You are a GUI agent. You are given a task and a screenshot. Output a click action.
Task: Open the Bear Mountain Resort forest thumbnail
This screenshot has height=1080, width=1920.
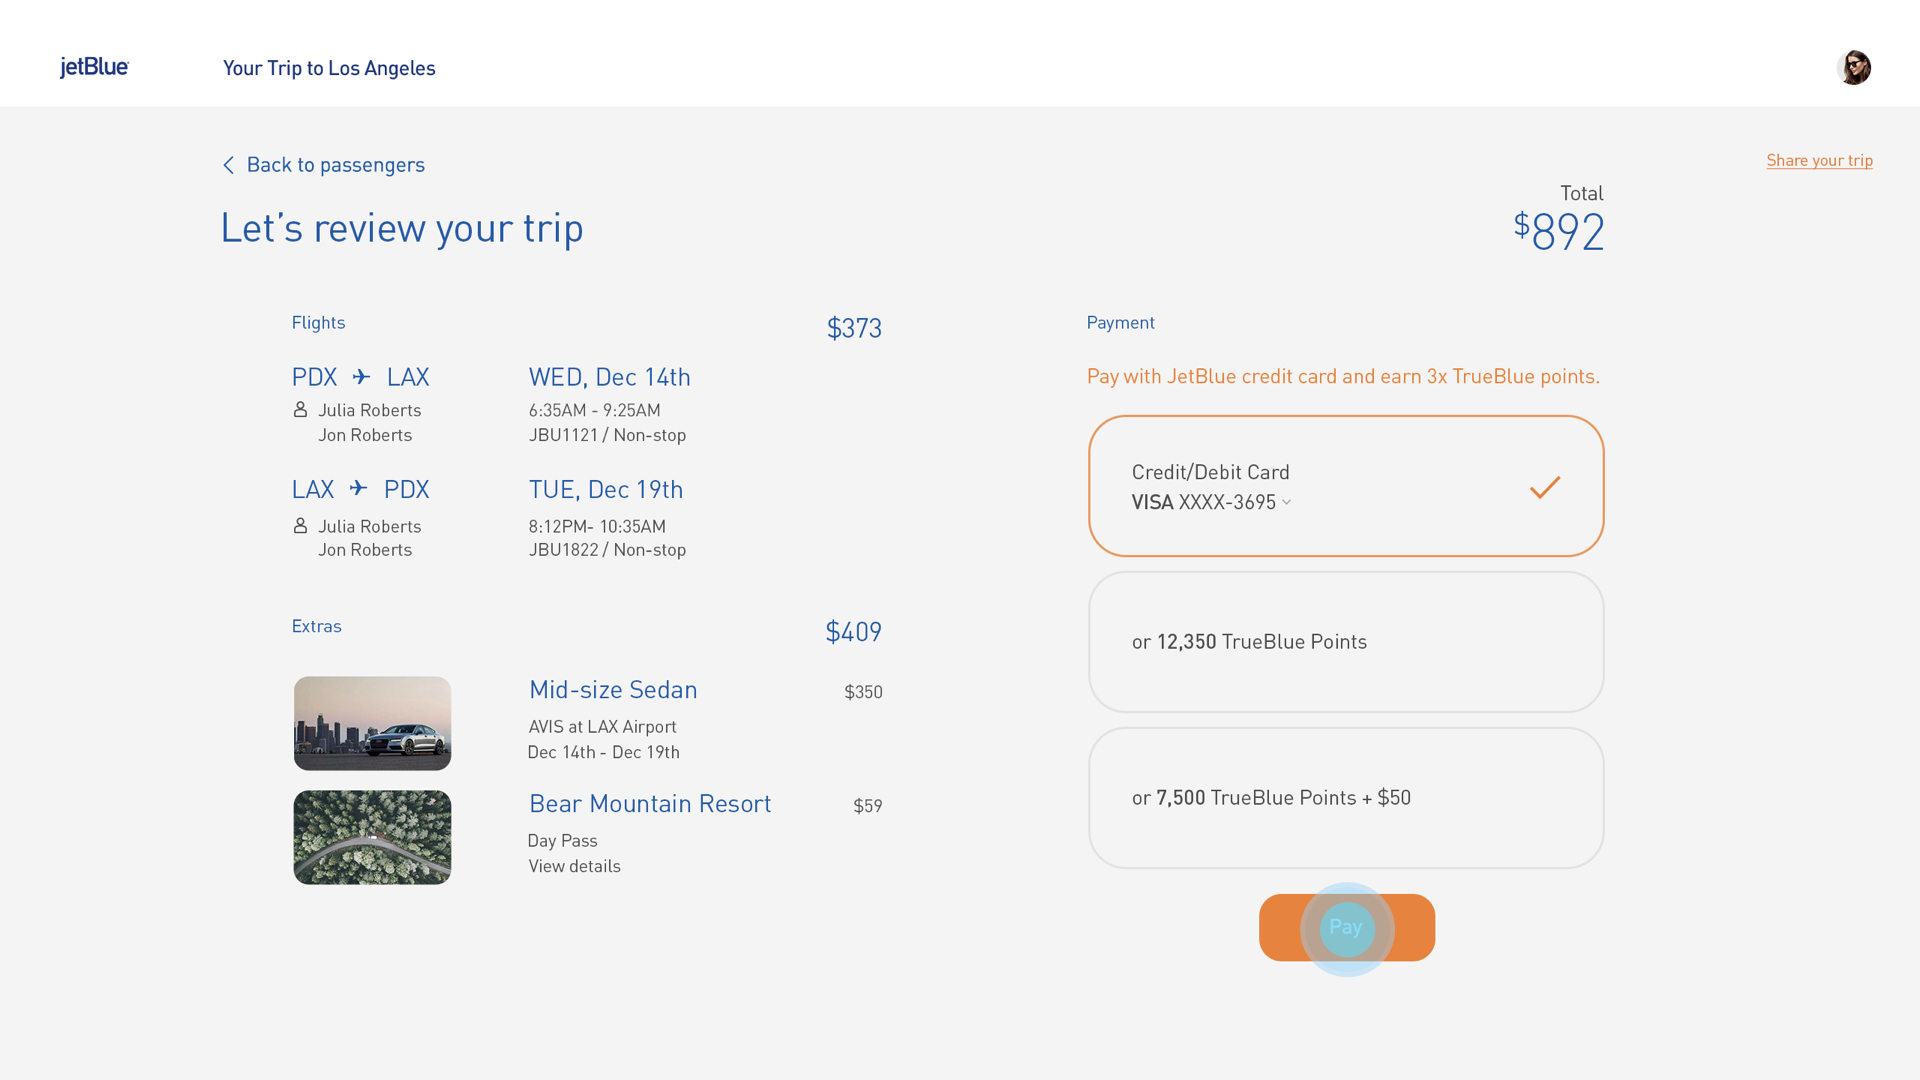pyautogui.click(x=372, y=837)
